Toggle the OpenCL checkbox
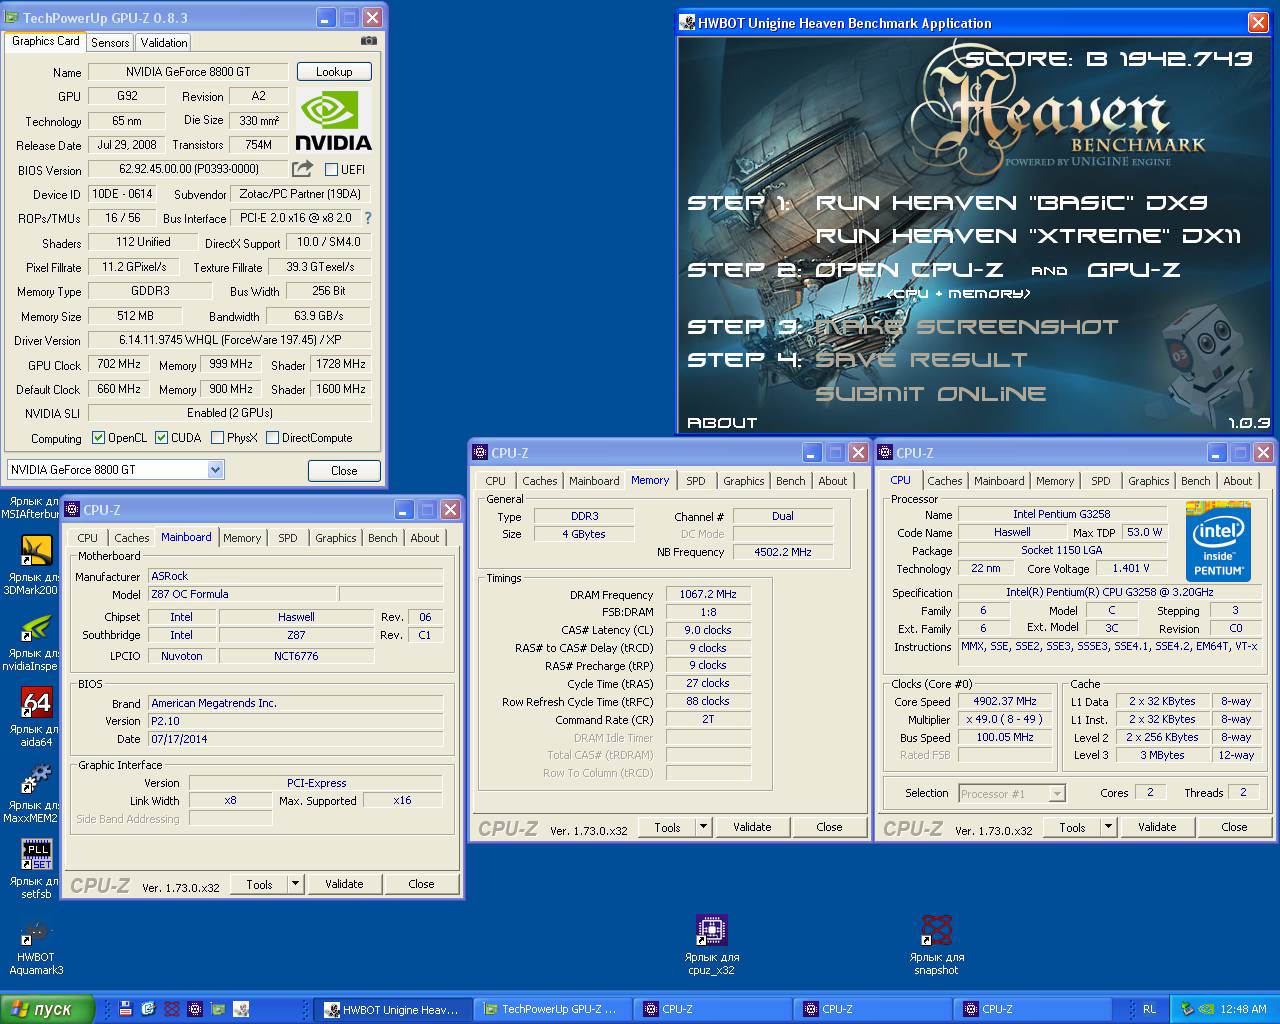This screenshot has width=1280, height=1024. [x=98, y=437]
